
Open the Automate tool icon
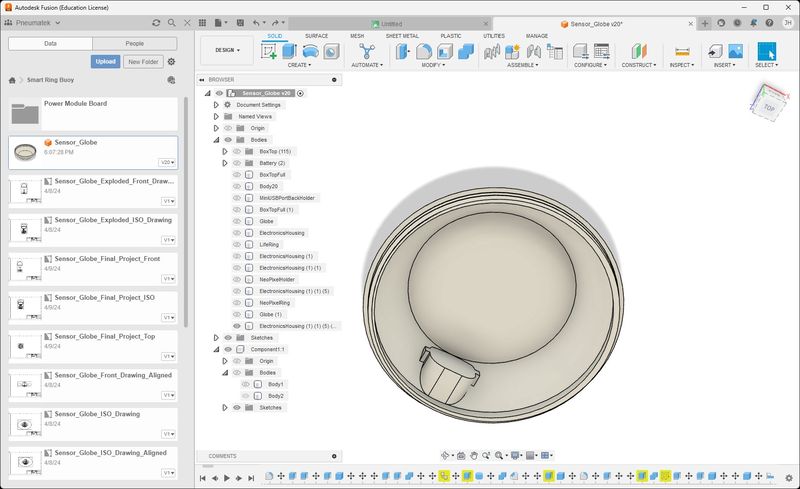(366, 51)
